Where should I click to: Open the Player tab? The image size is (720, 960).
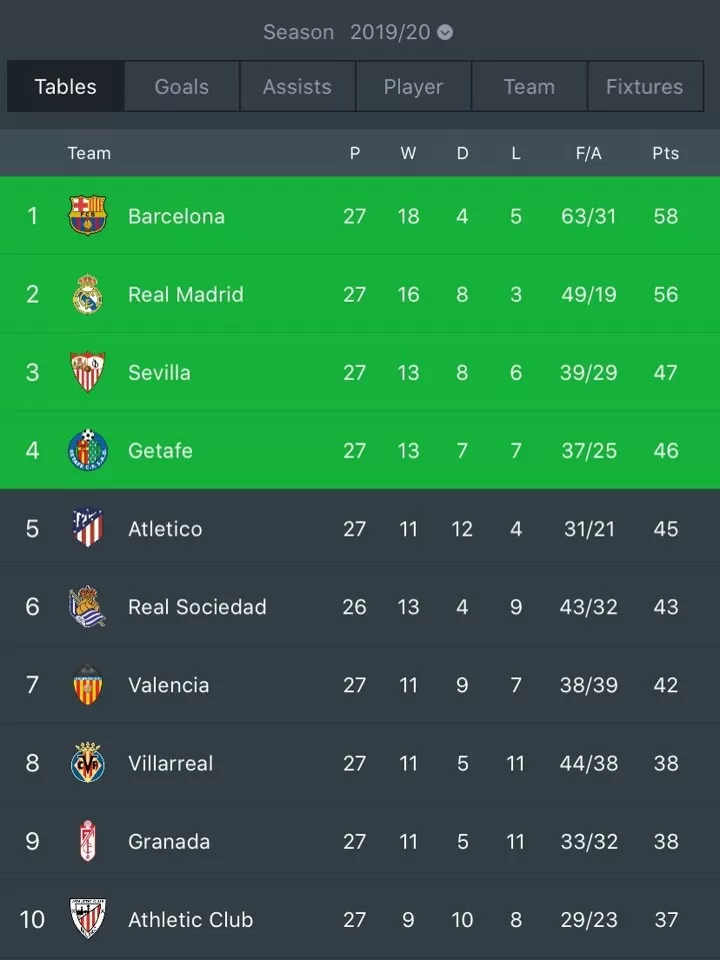coord(413,86)
